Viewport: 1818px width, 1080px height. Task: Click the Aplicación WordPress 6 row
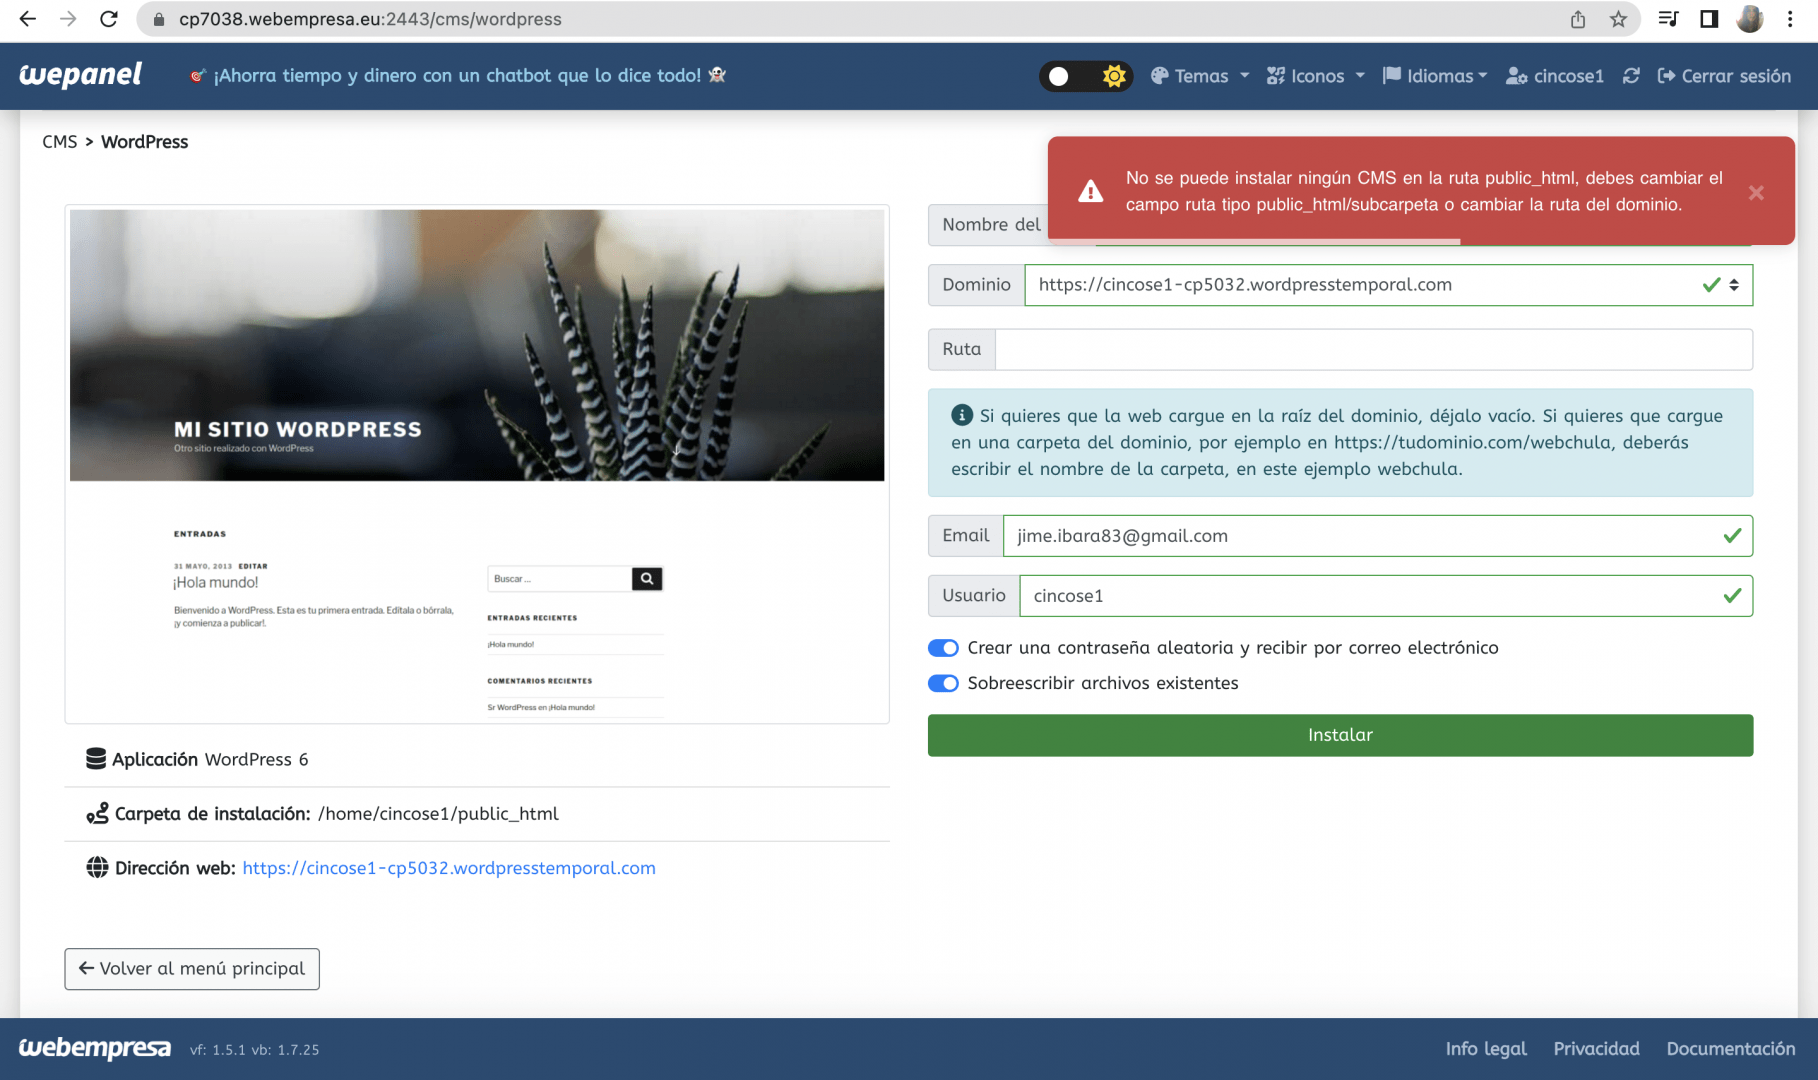click(x=477, y=759)
